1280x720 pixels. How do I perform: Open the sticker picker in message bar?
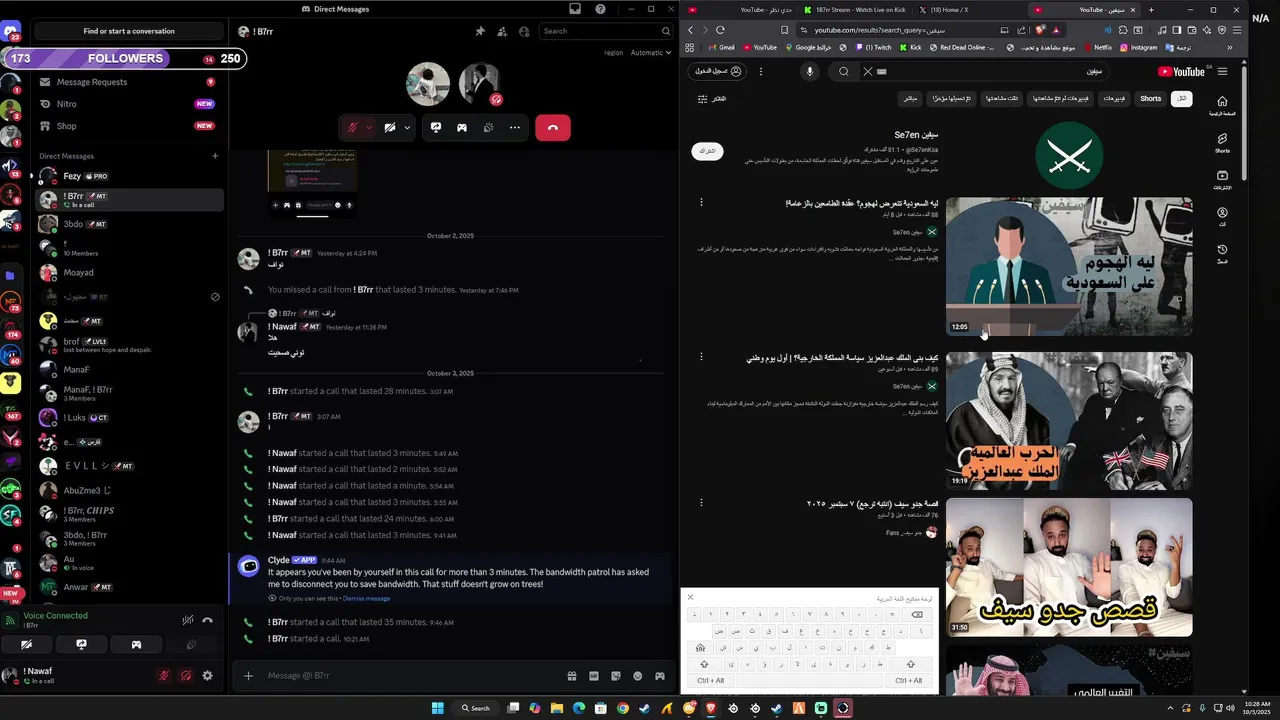coord(616,676)
